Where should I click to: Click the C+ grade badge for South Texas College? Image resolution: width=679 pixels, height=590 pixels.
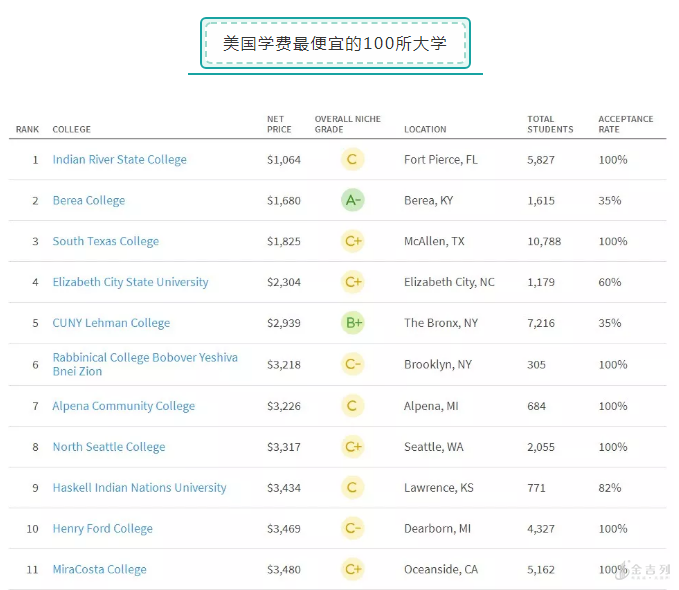pyautogui.click(x=351, y=241)
